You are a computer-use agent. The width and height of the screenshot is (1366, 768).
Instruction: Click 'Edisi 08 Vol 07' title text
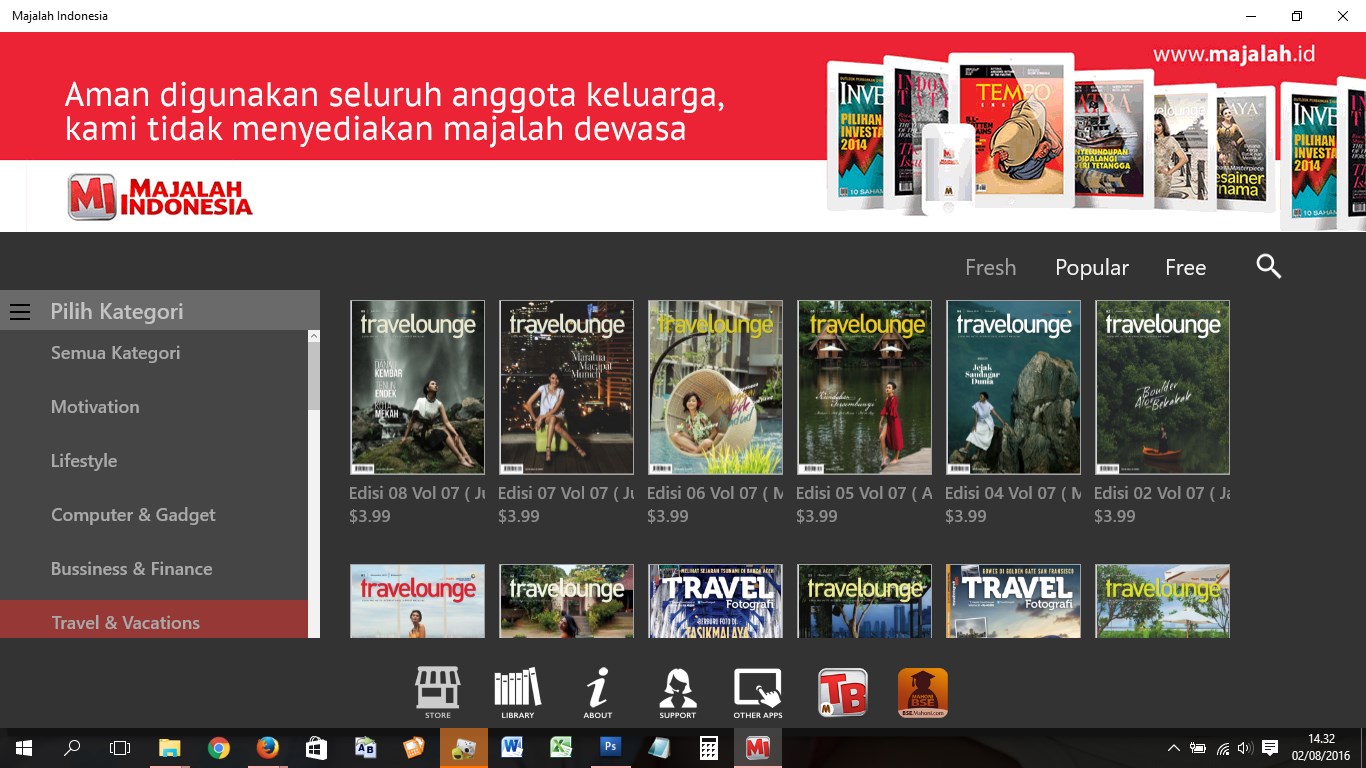tap(417, 493)
